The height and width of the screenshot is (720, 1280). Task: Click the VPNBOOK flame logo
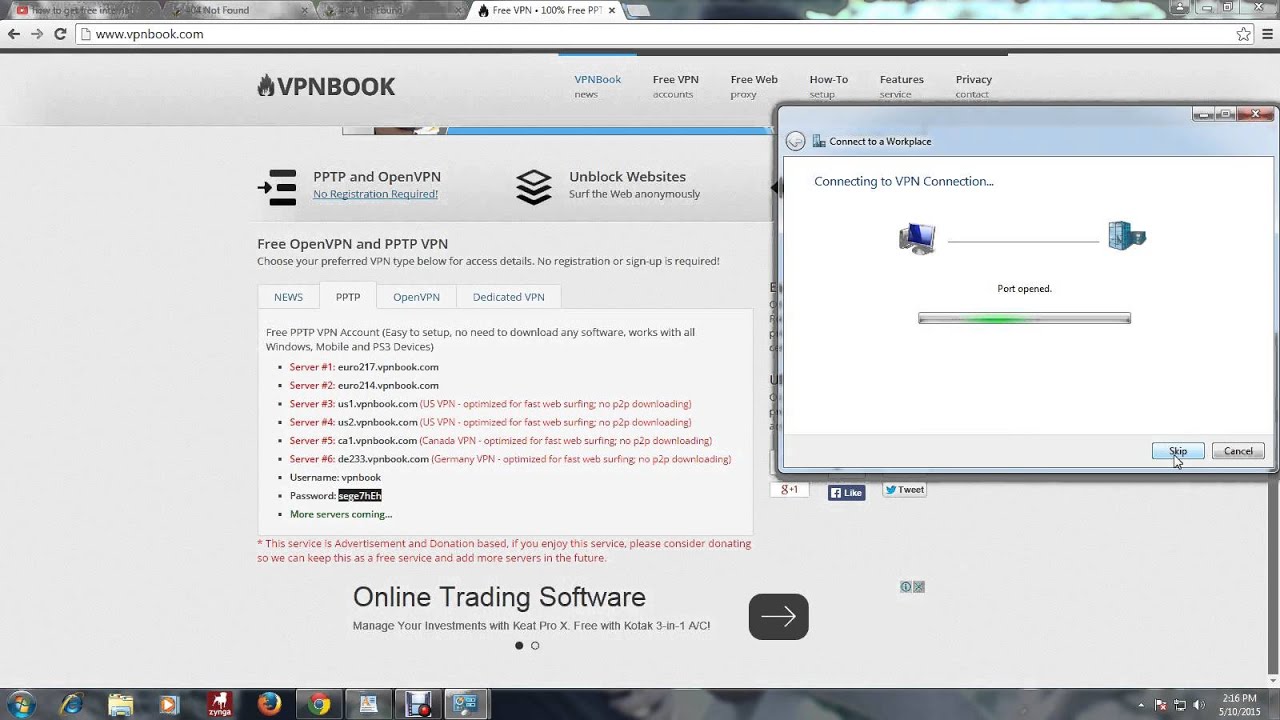(x=326, y=86)
